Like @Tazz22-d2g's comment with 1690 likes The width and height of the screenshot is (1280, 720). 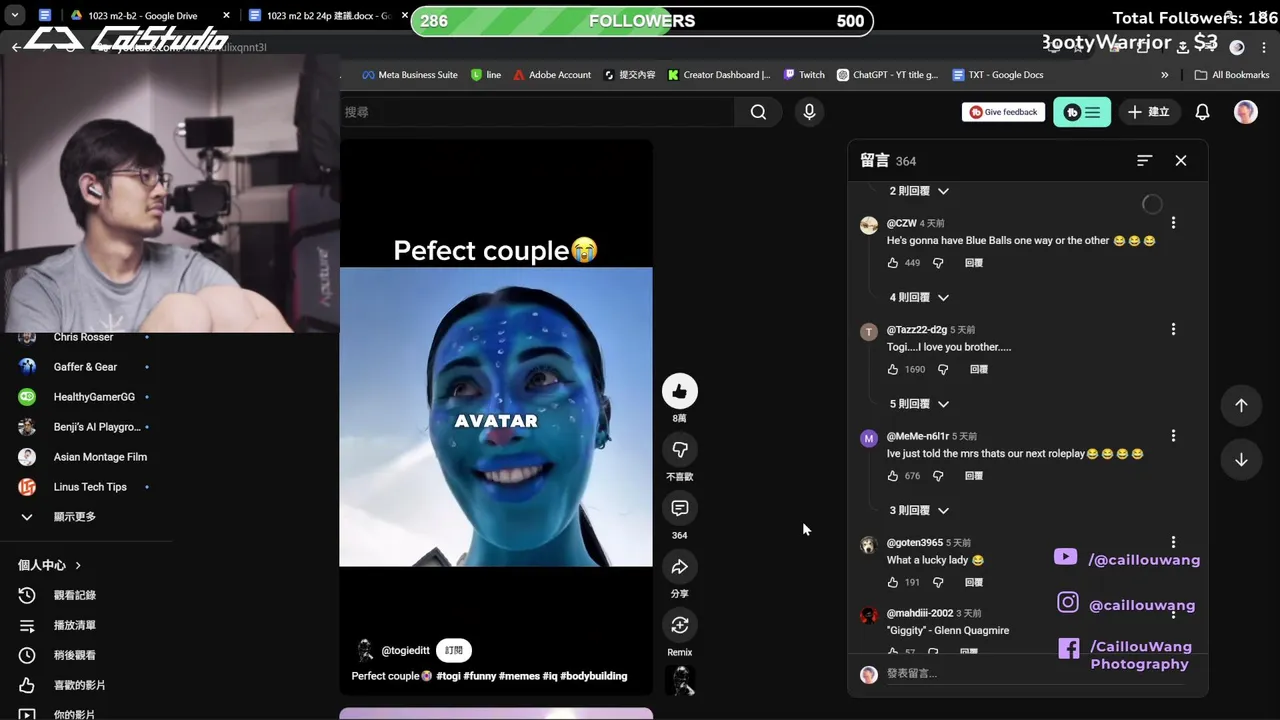pos(893,369)
